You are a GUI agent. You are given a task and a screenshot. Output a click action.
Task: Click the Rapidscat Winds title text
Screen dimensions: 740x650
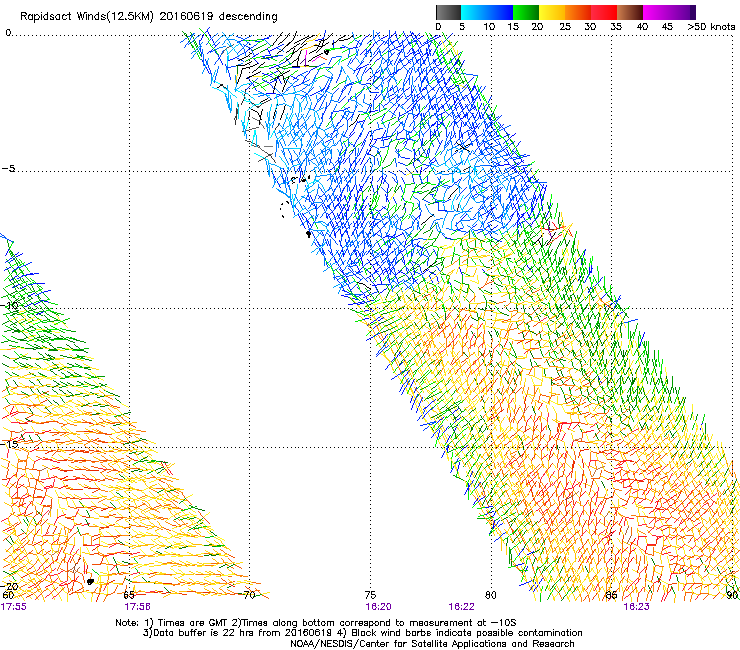click(149, 16)
